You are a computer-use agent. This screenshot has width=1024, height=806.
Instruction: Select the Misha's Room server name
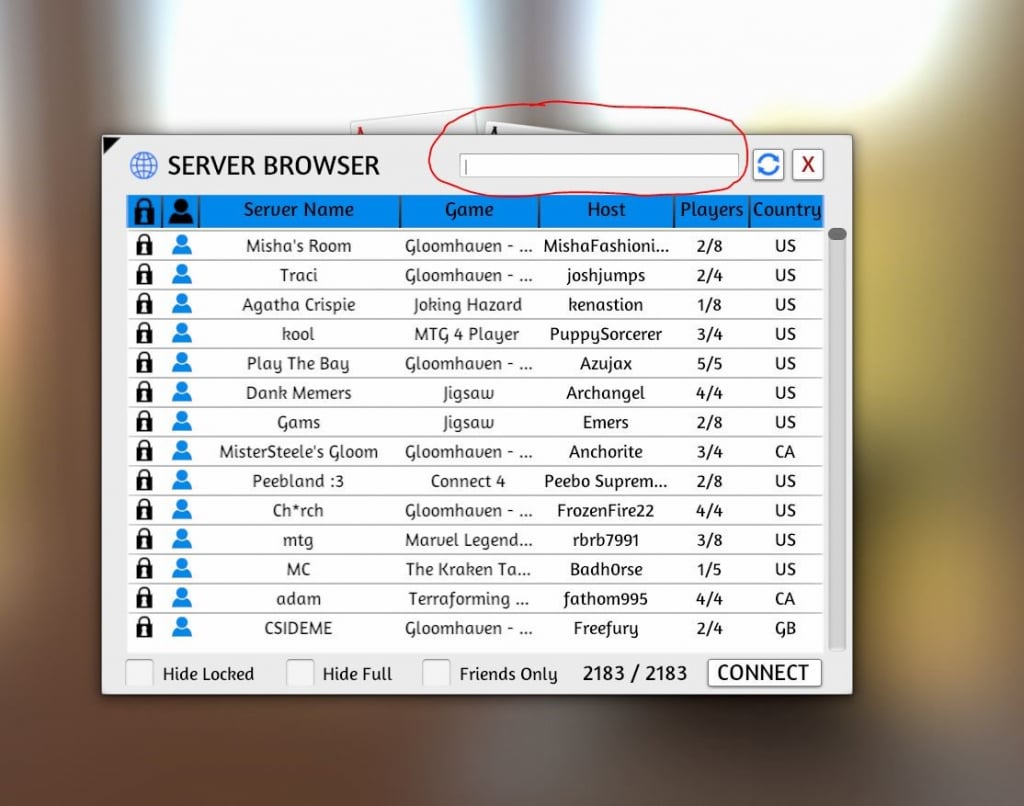[x=298, y=246]
